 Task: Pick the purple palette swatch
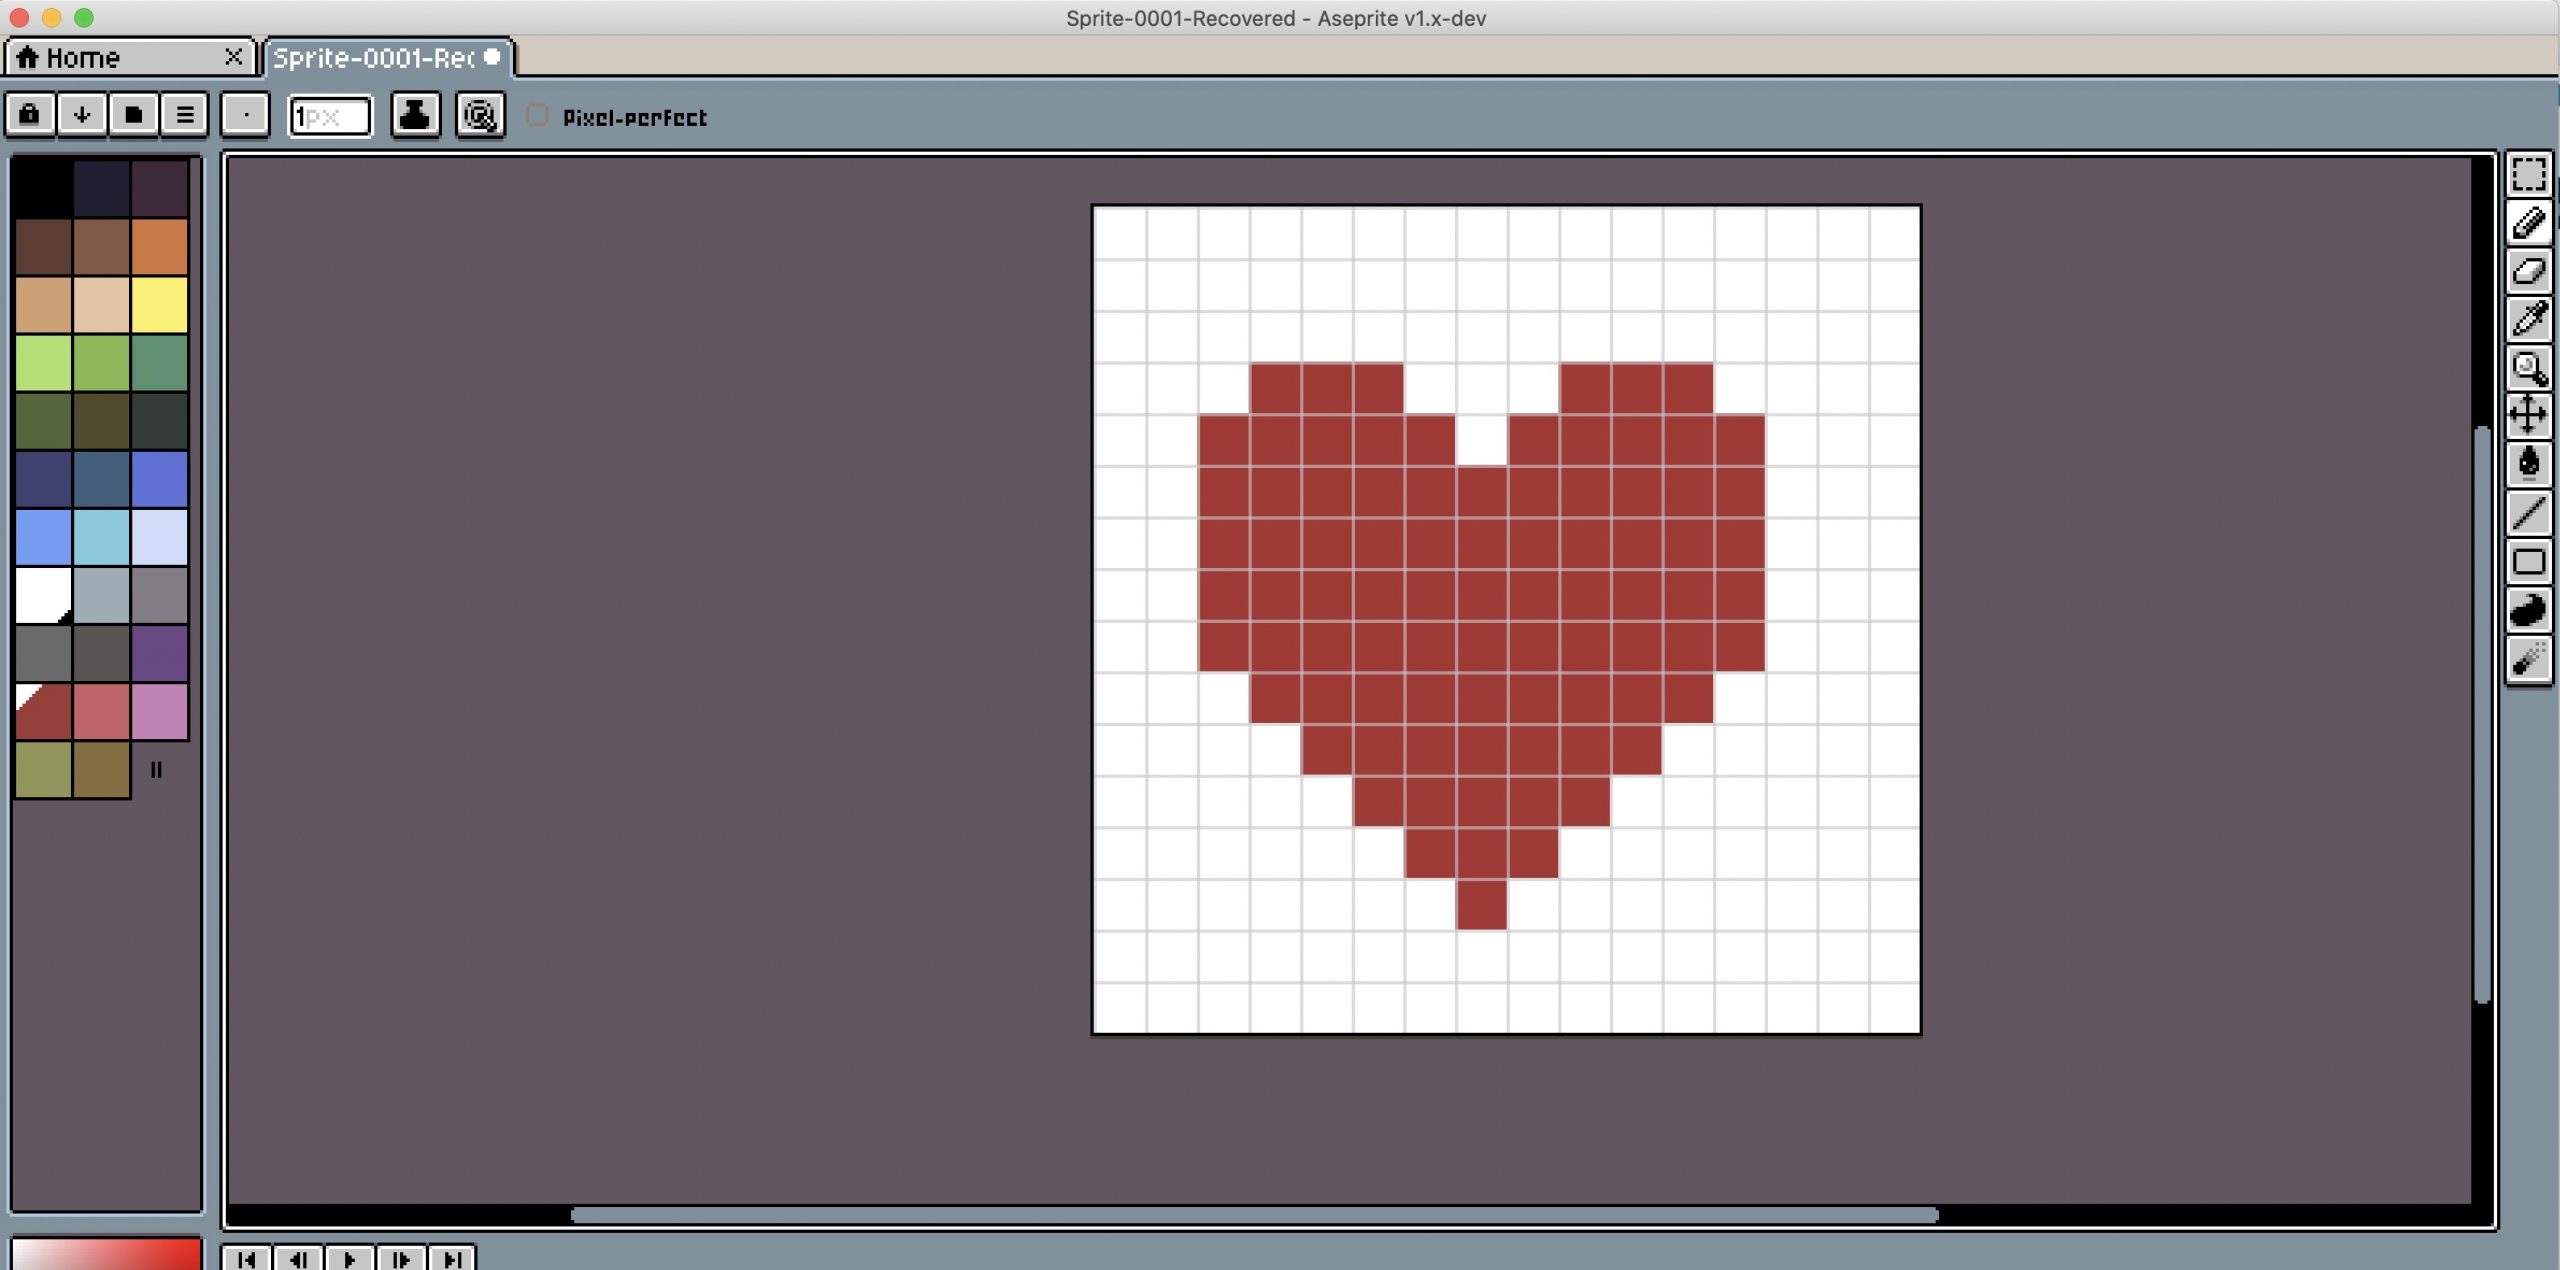pos(159,653)
